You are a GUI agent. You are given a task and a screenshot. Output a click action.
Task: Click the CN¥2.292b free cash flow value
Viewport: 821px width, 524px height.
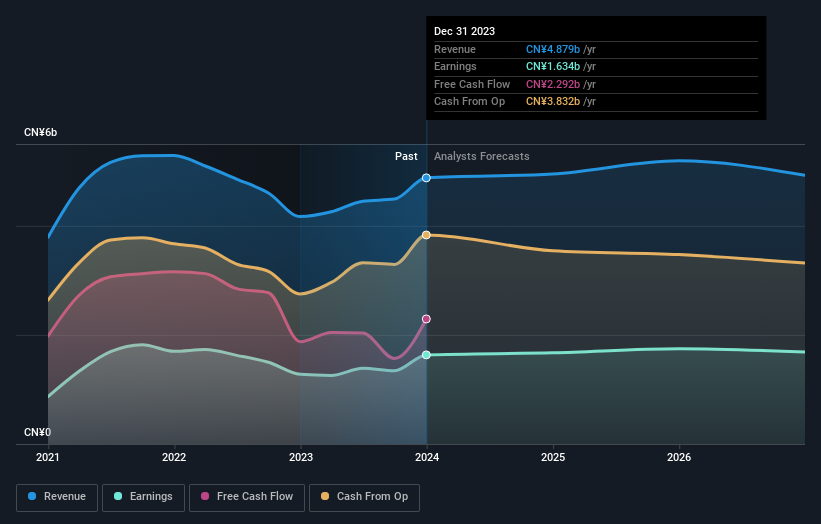point(553,84)
